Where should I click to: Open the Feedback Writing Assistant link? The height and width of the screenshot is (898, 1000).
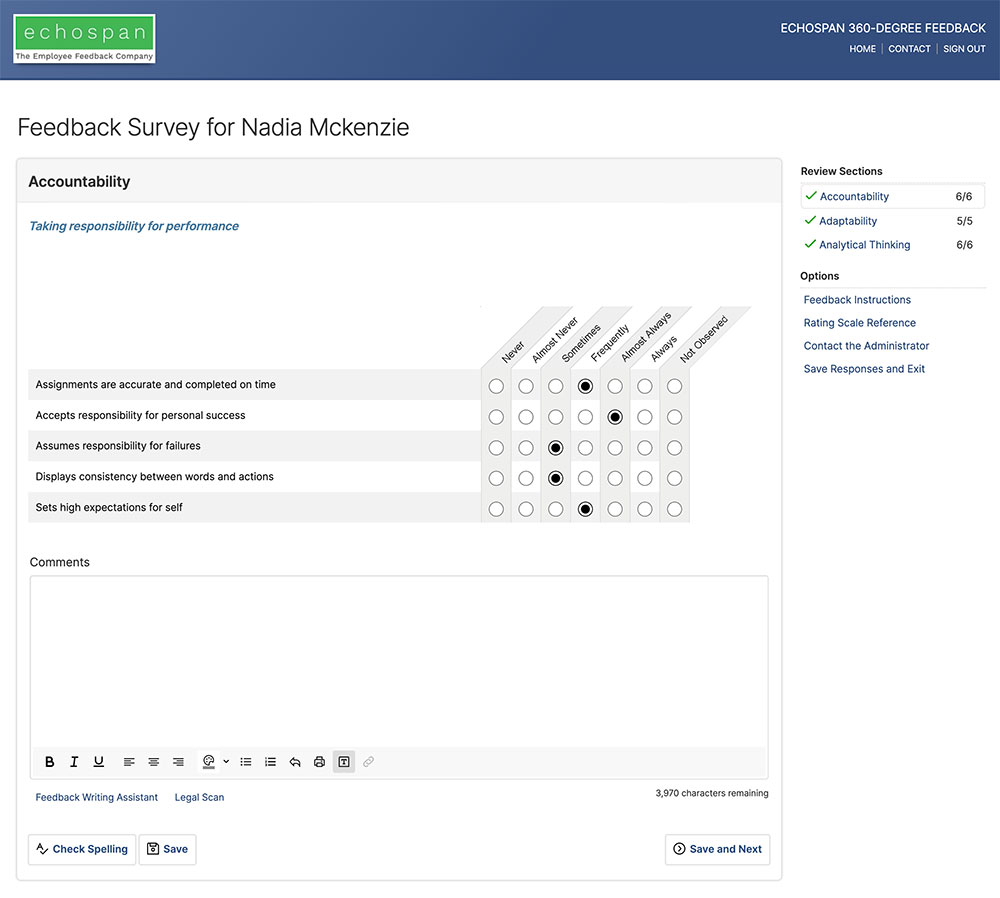point(97,798)
